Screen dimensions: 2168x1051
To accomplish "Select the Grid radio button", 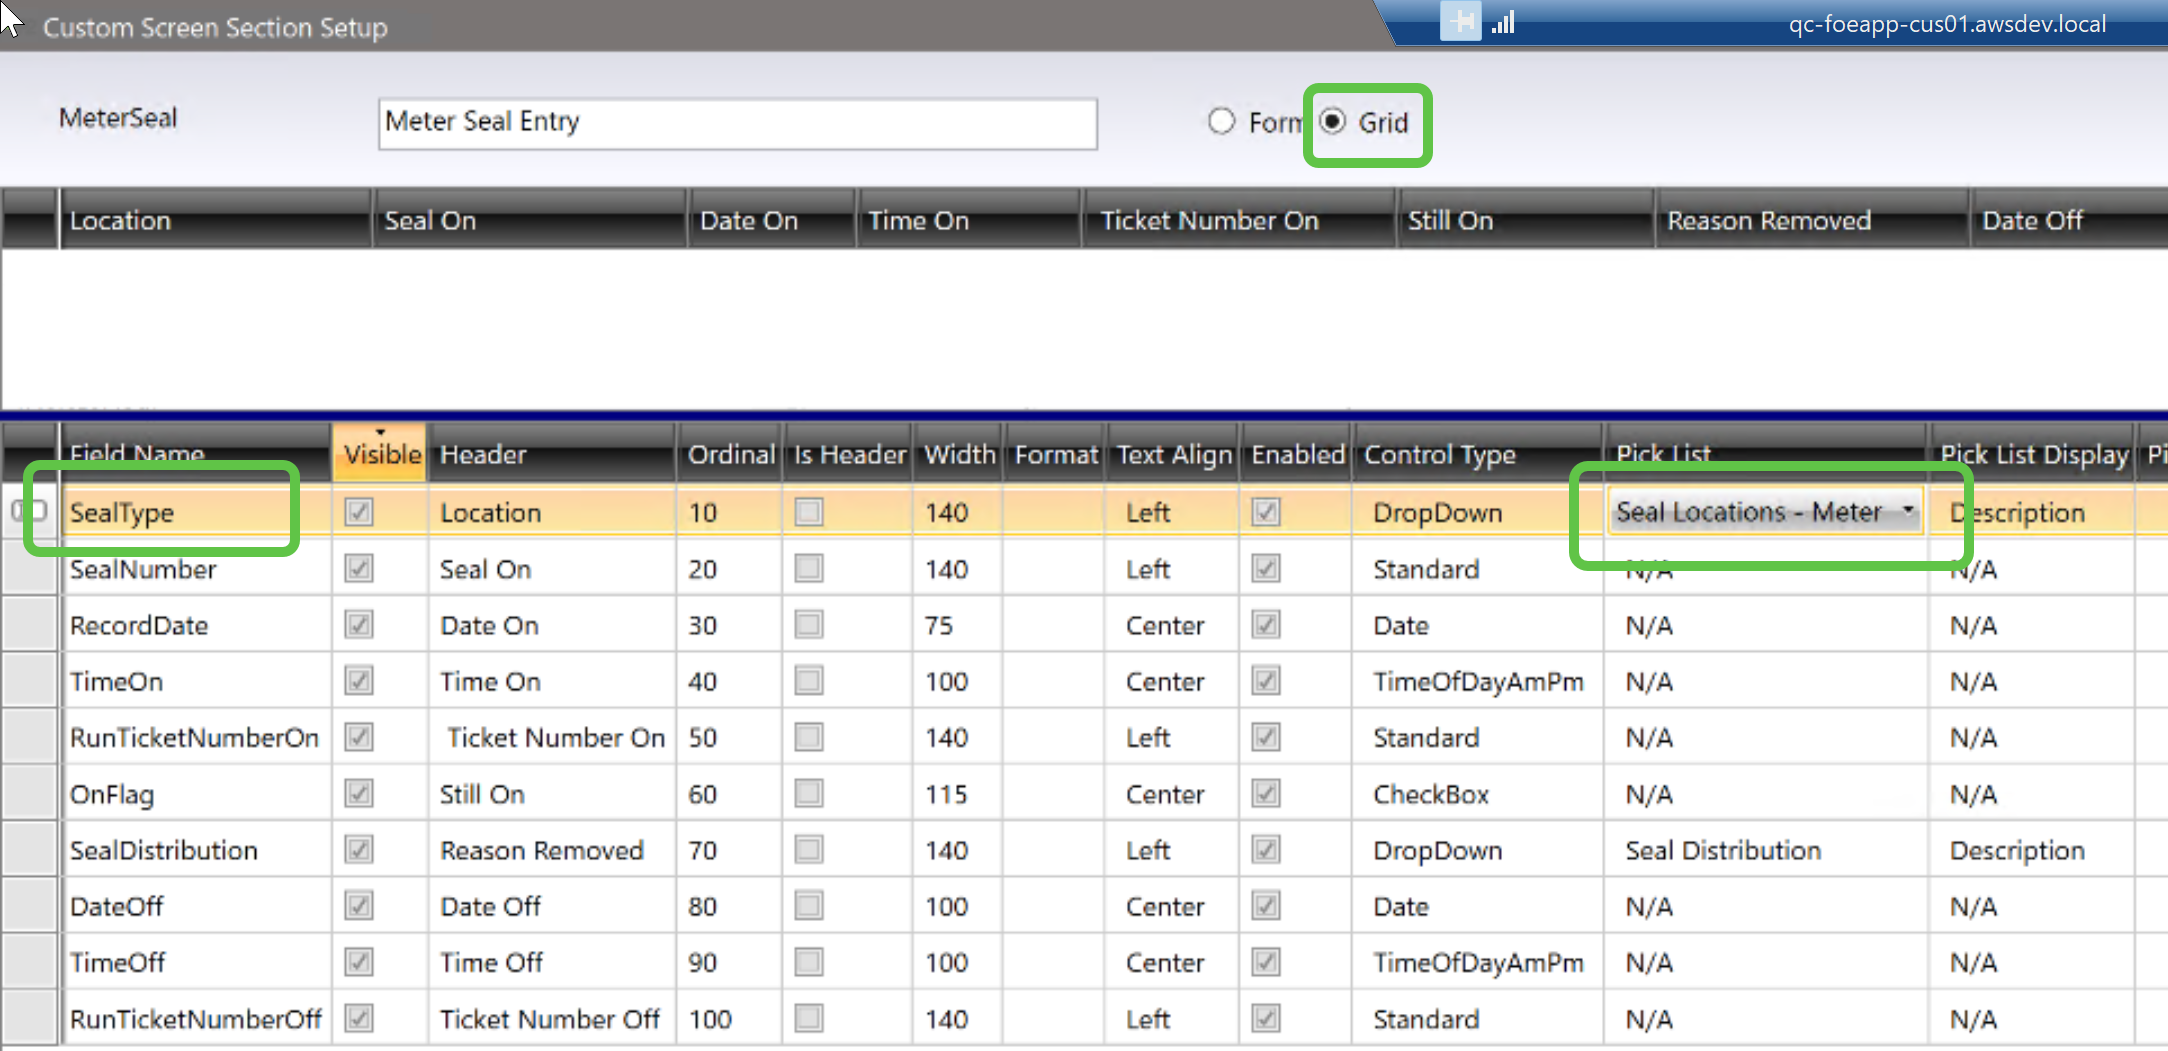I will 1333,122.
